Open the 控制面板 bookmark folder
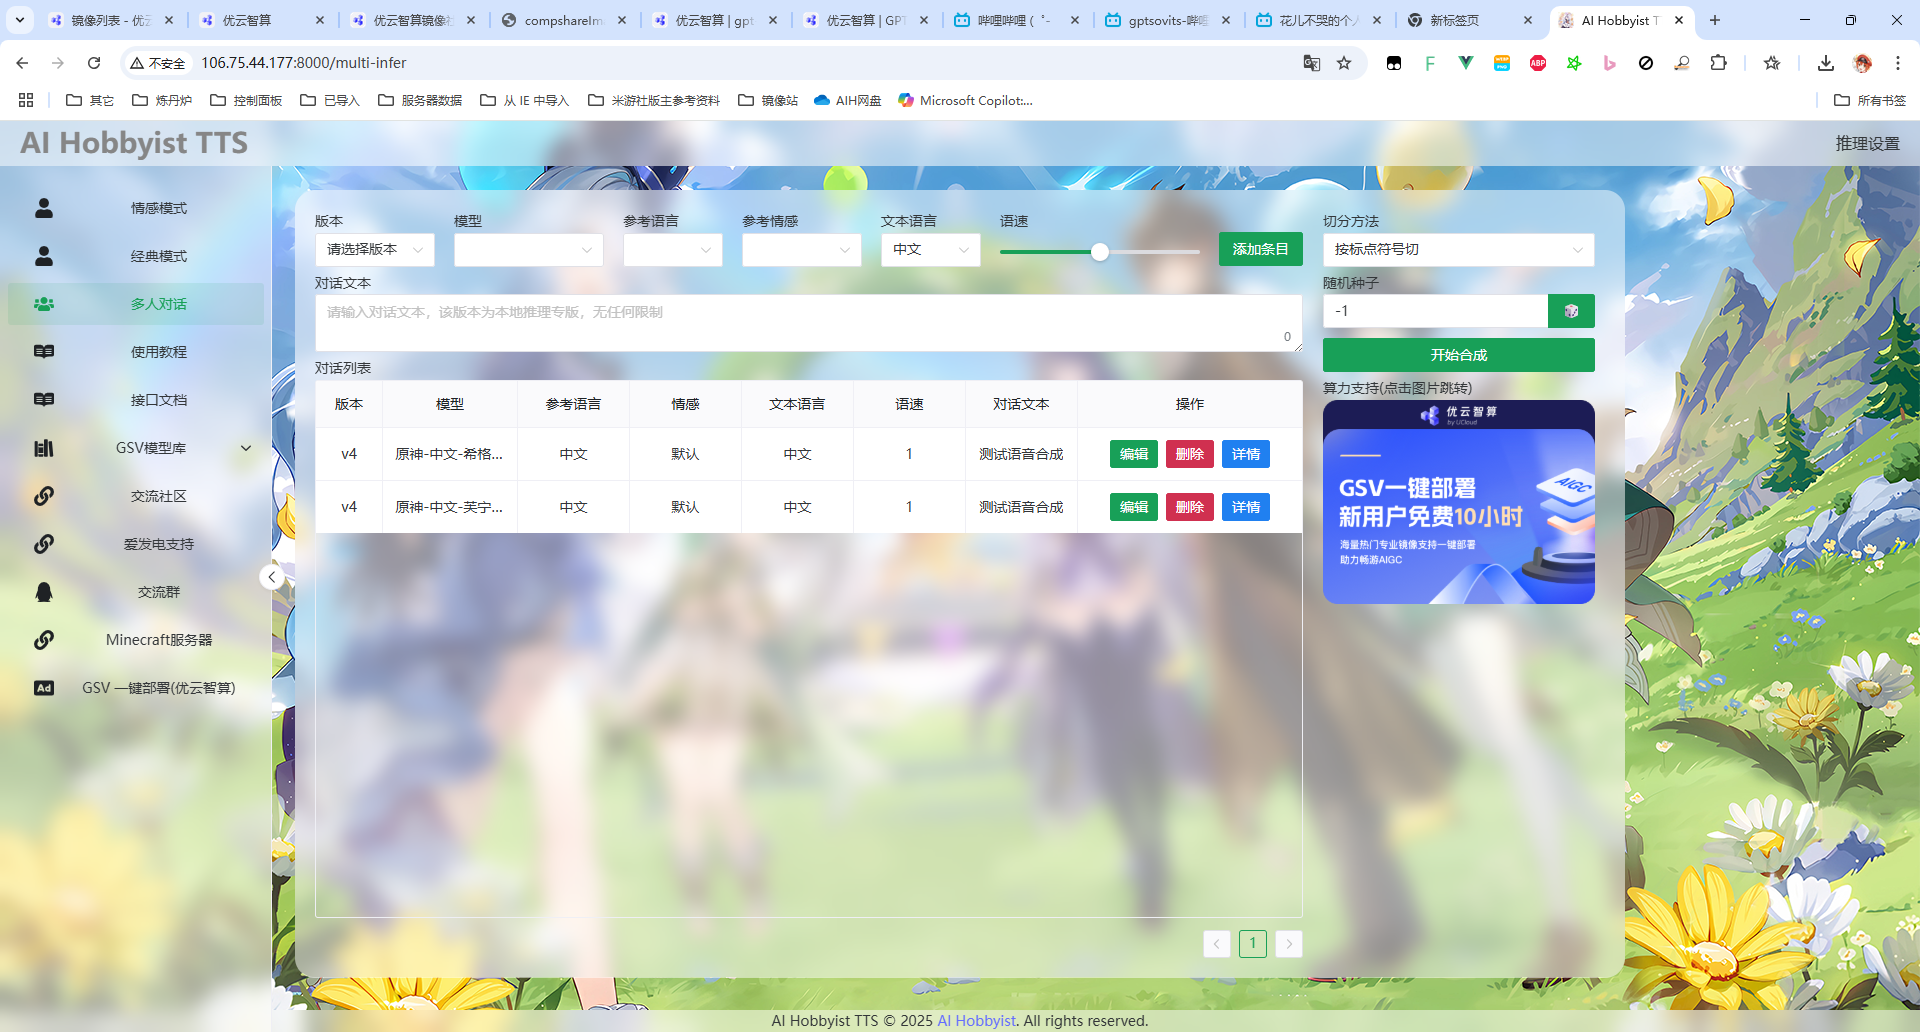1920x1032 pixels. click(x=246, y=100)
